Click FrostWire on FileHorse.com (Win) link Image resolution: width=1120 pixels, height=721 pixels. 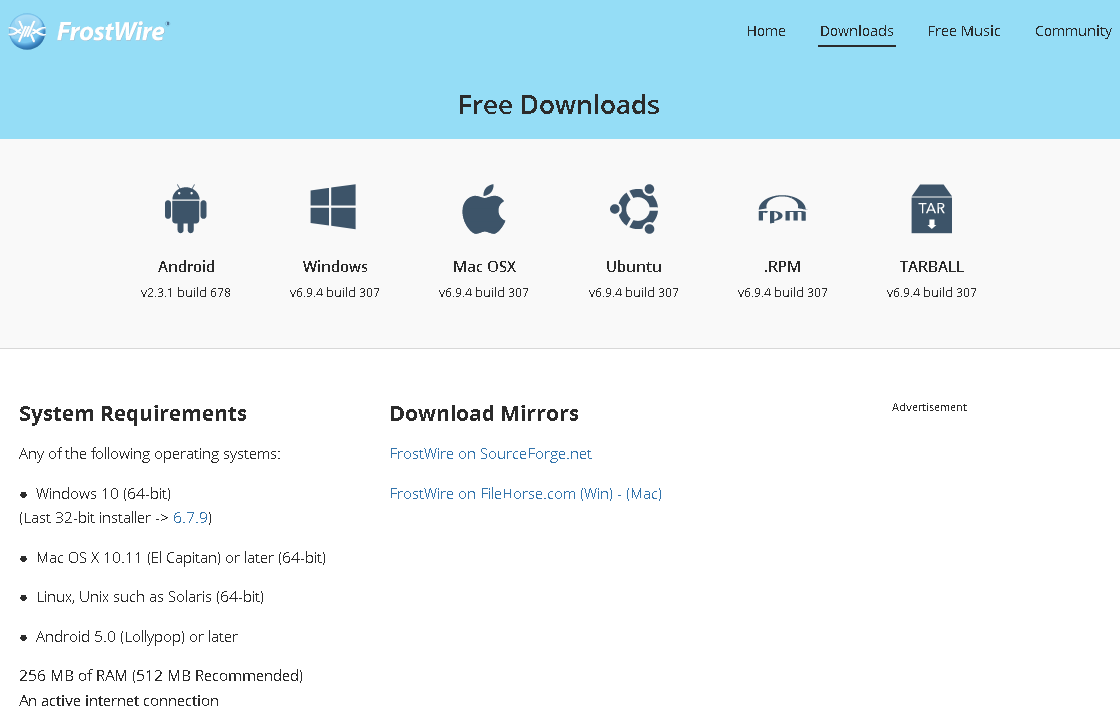click(x=497, y=494)
